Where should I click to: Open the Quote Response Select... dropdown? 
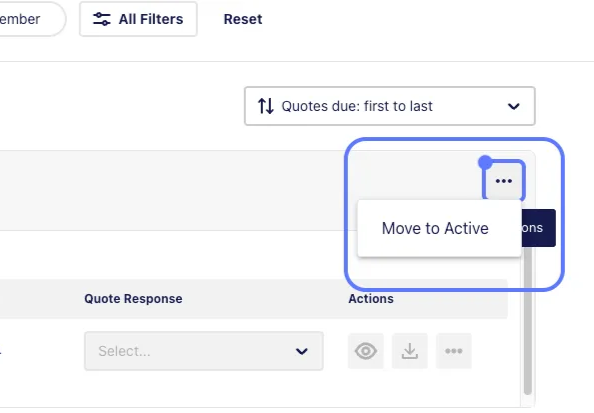pyautogui.click(x=204, y=351)
